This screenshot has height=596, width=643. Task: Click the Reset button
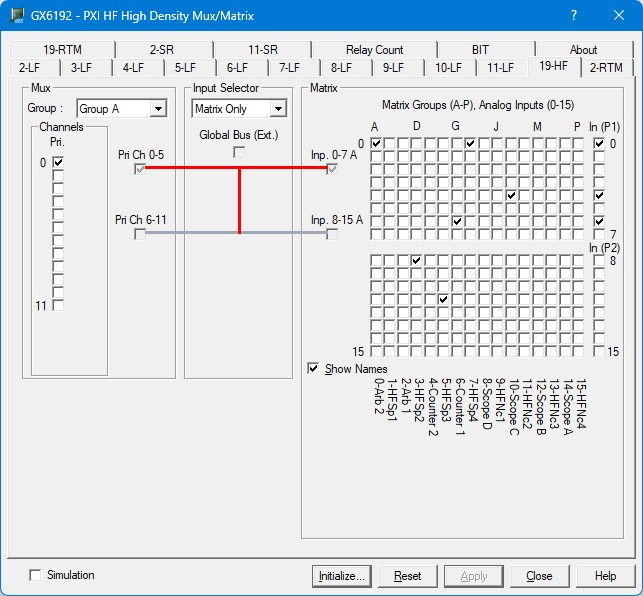(x=407, y=576)
